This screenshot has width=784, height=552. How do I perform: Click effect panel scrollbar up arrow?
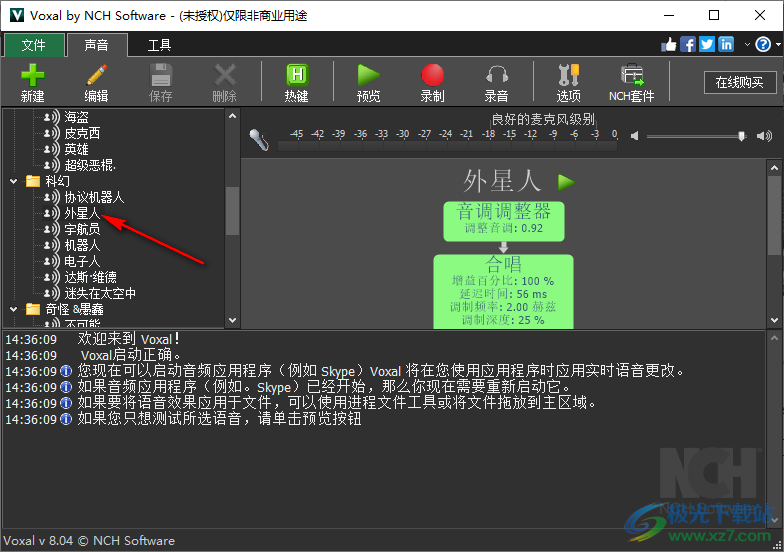(774, 168)
